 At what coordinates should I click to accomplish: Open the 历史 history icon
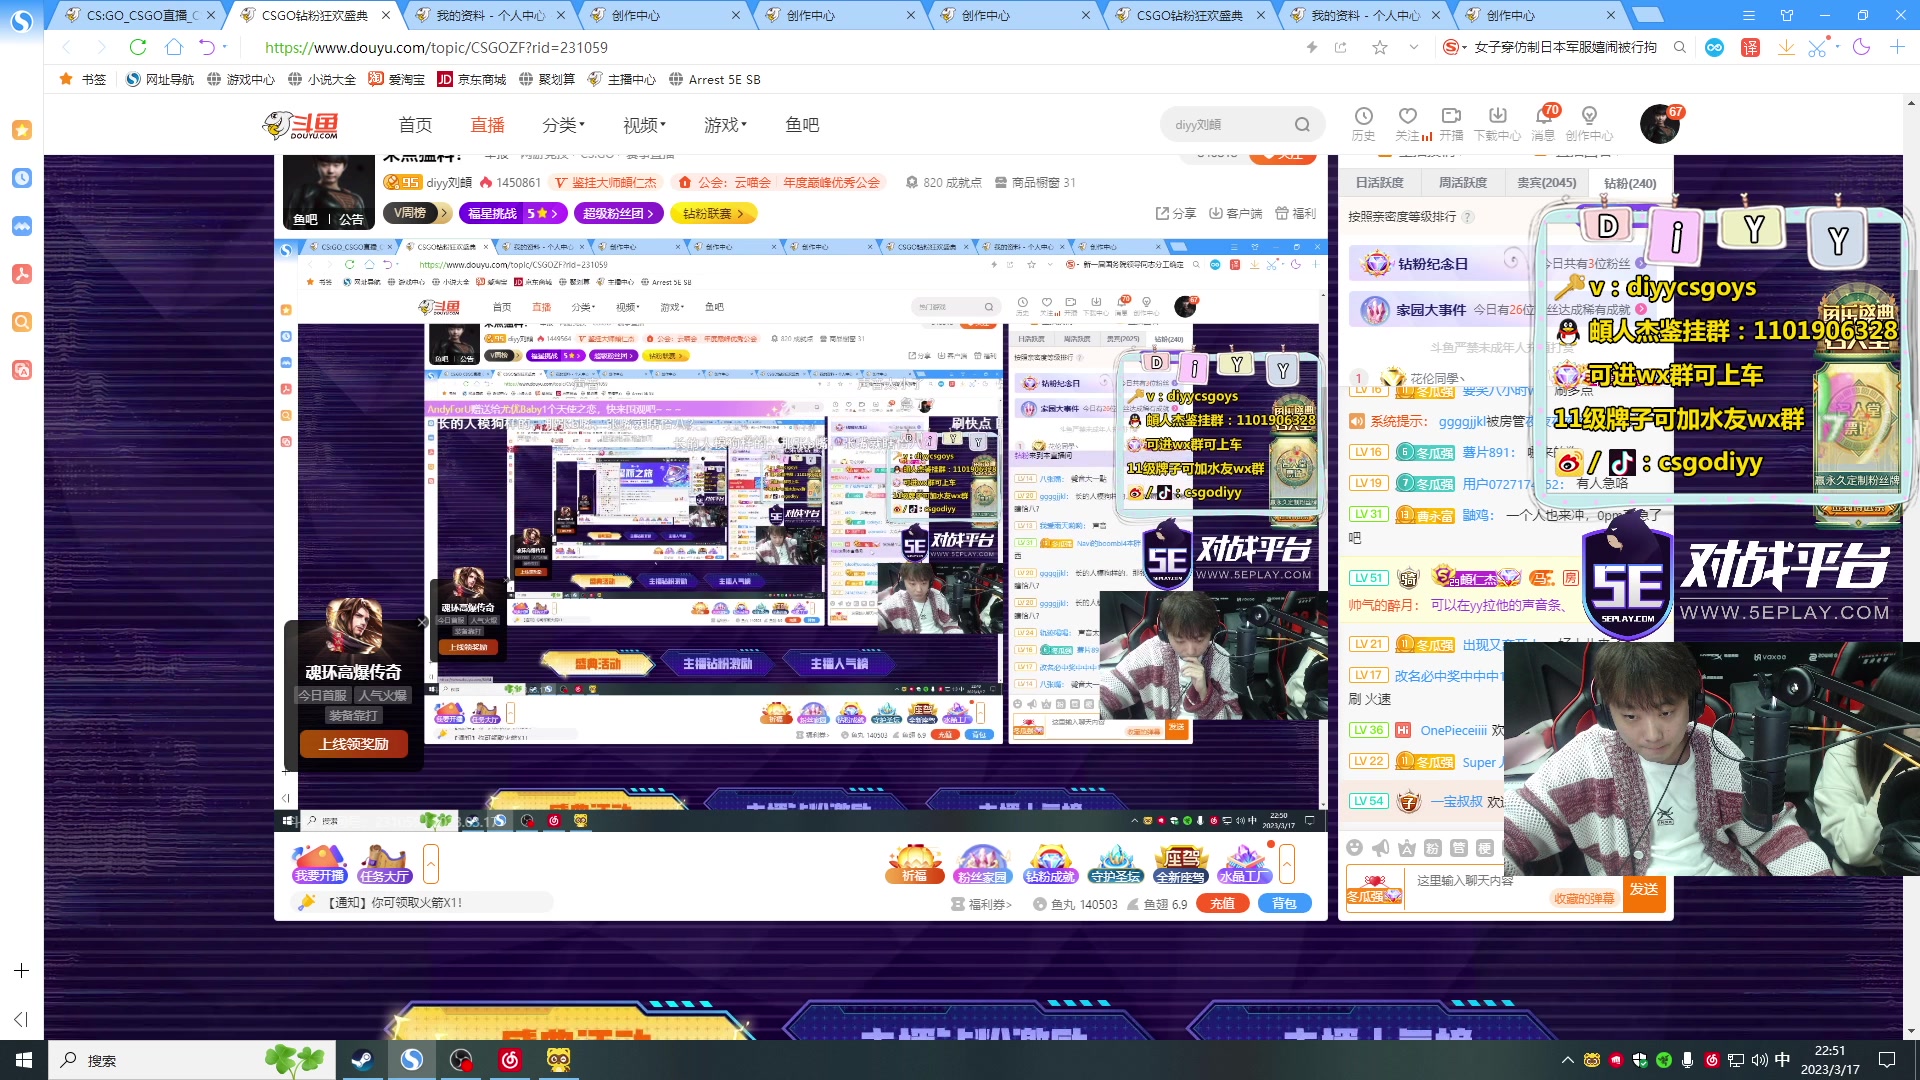pos(1363,124)
